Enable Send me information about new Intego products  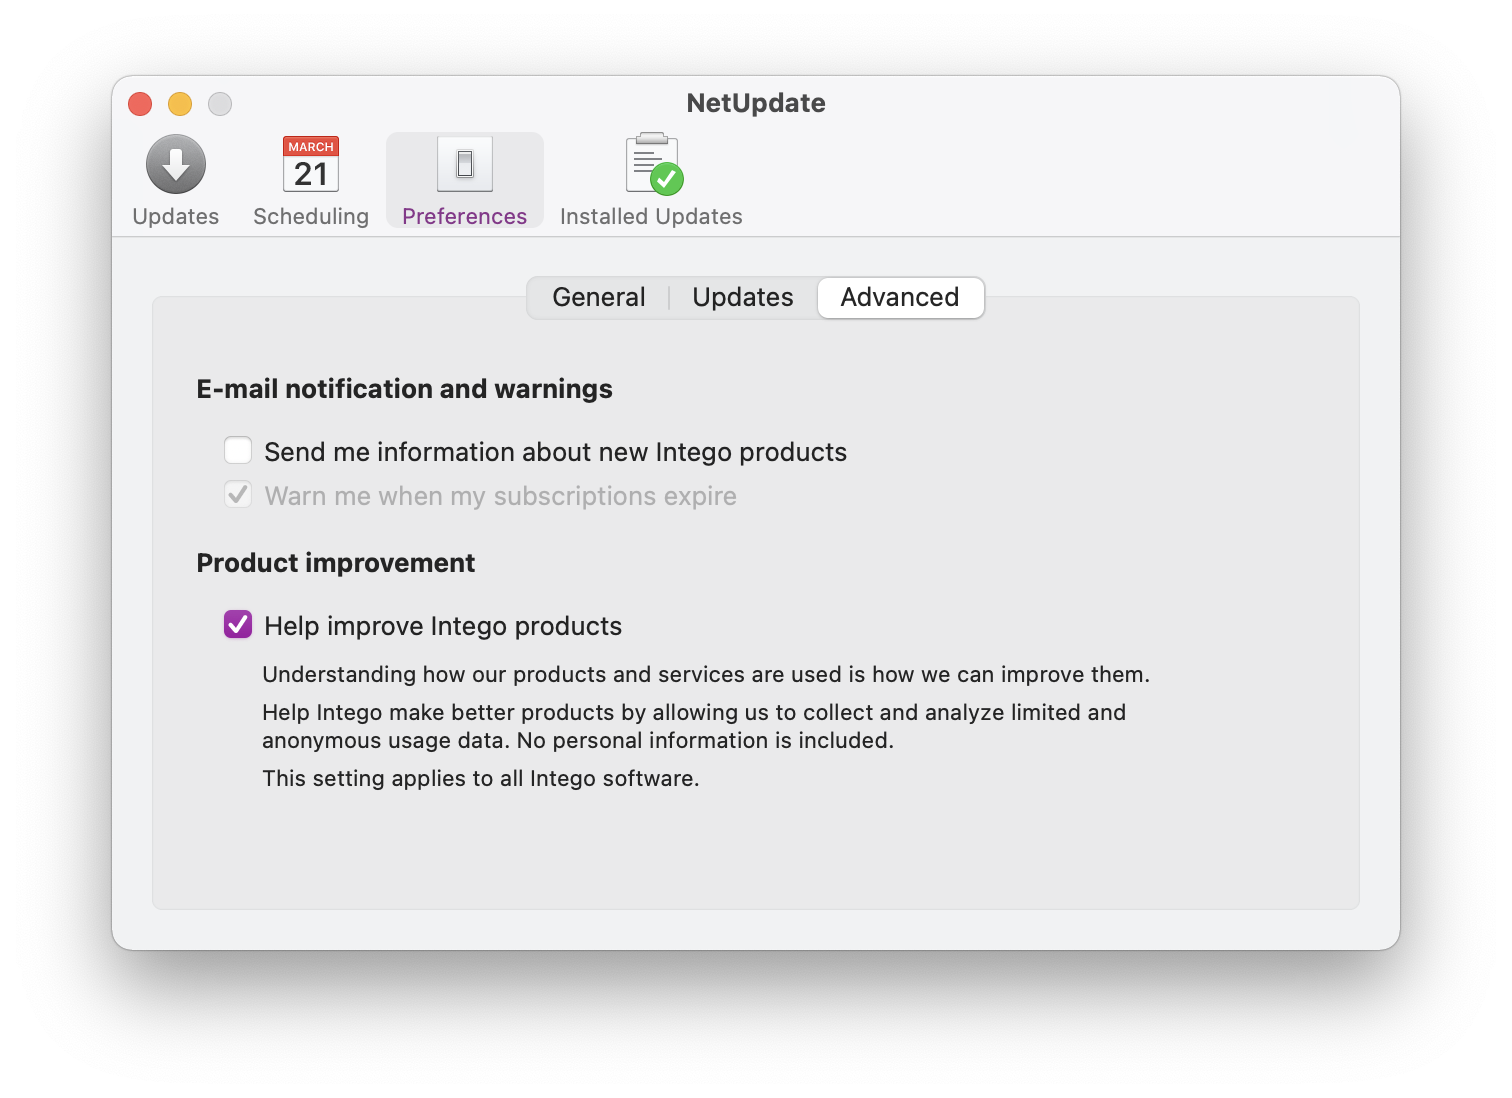[238, 451]
